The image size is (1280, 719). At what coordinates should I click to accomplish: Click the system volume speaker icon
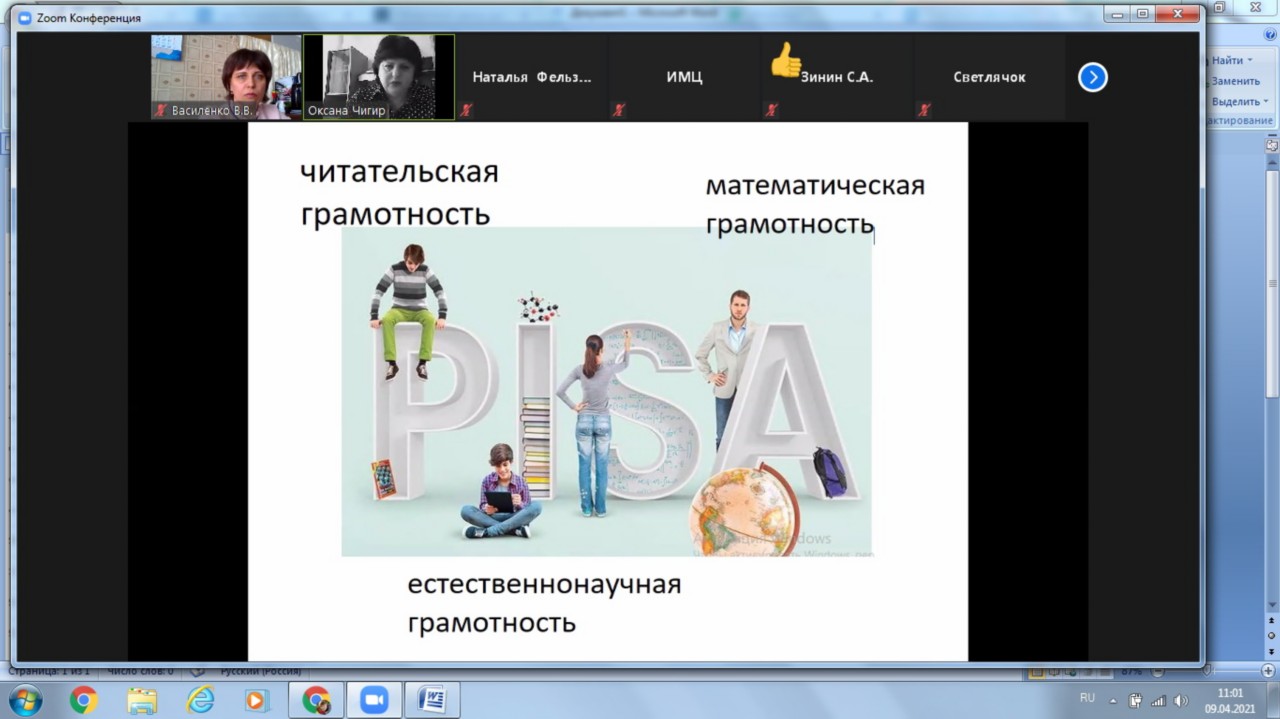[x=1181, y=700]
